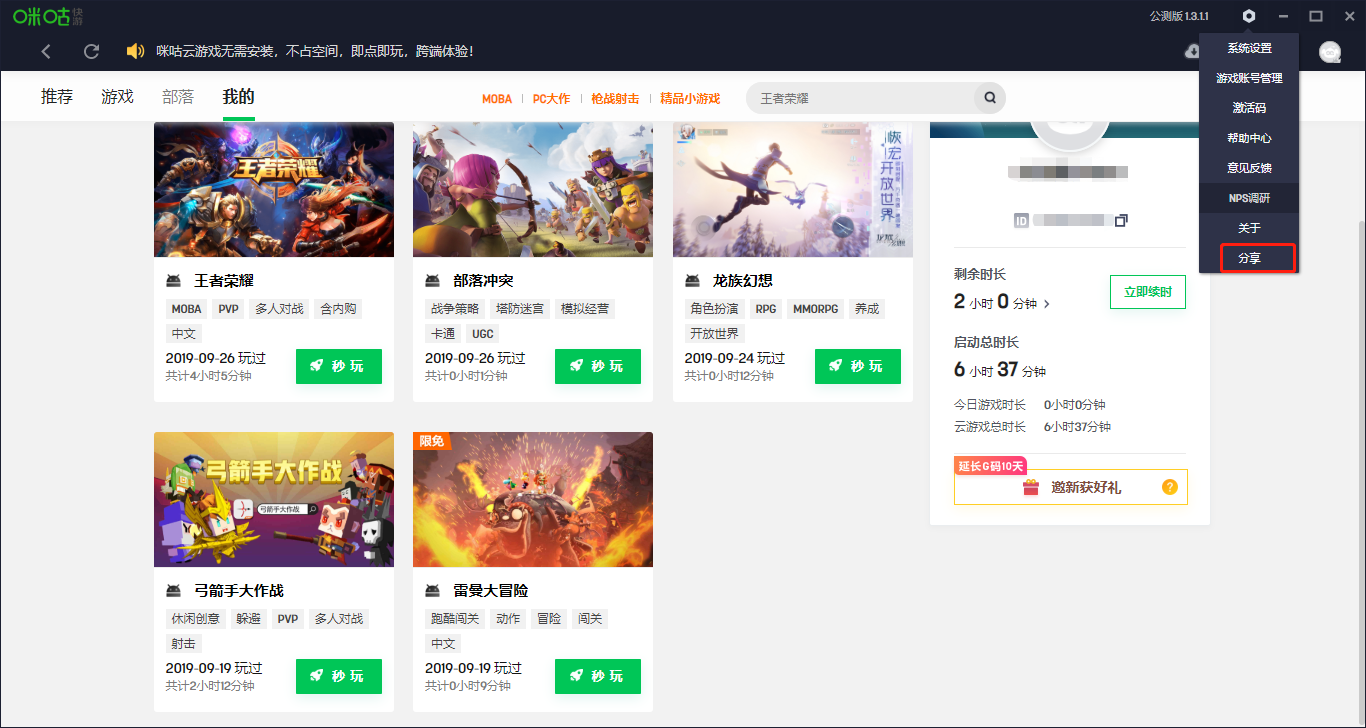This screenshot has height=728, width=1366.
Task: Click the PC大作 category link
Action: (551, 99)
